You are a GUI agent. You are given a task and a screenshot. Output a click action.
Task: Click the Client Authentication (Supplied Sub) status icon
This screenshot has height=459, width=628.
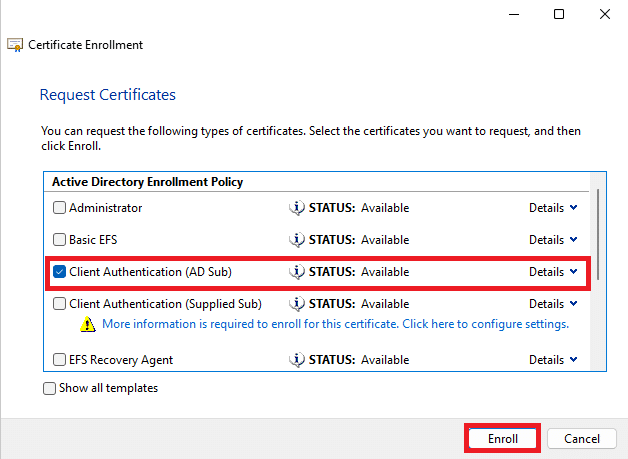pyautogui.click(x=296, y=304)
